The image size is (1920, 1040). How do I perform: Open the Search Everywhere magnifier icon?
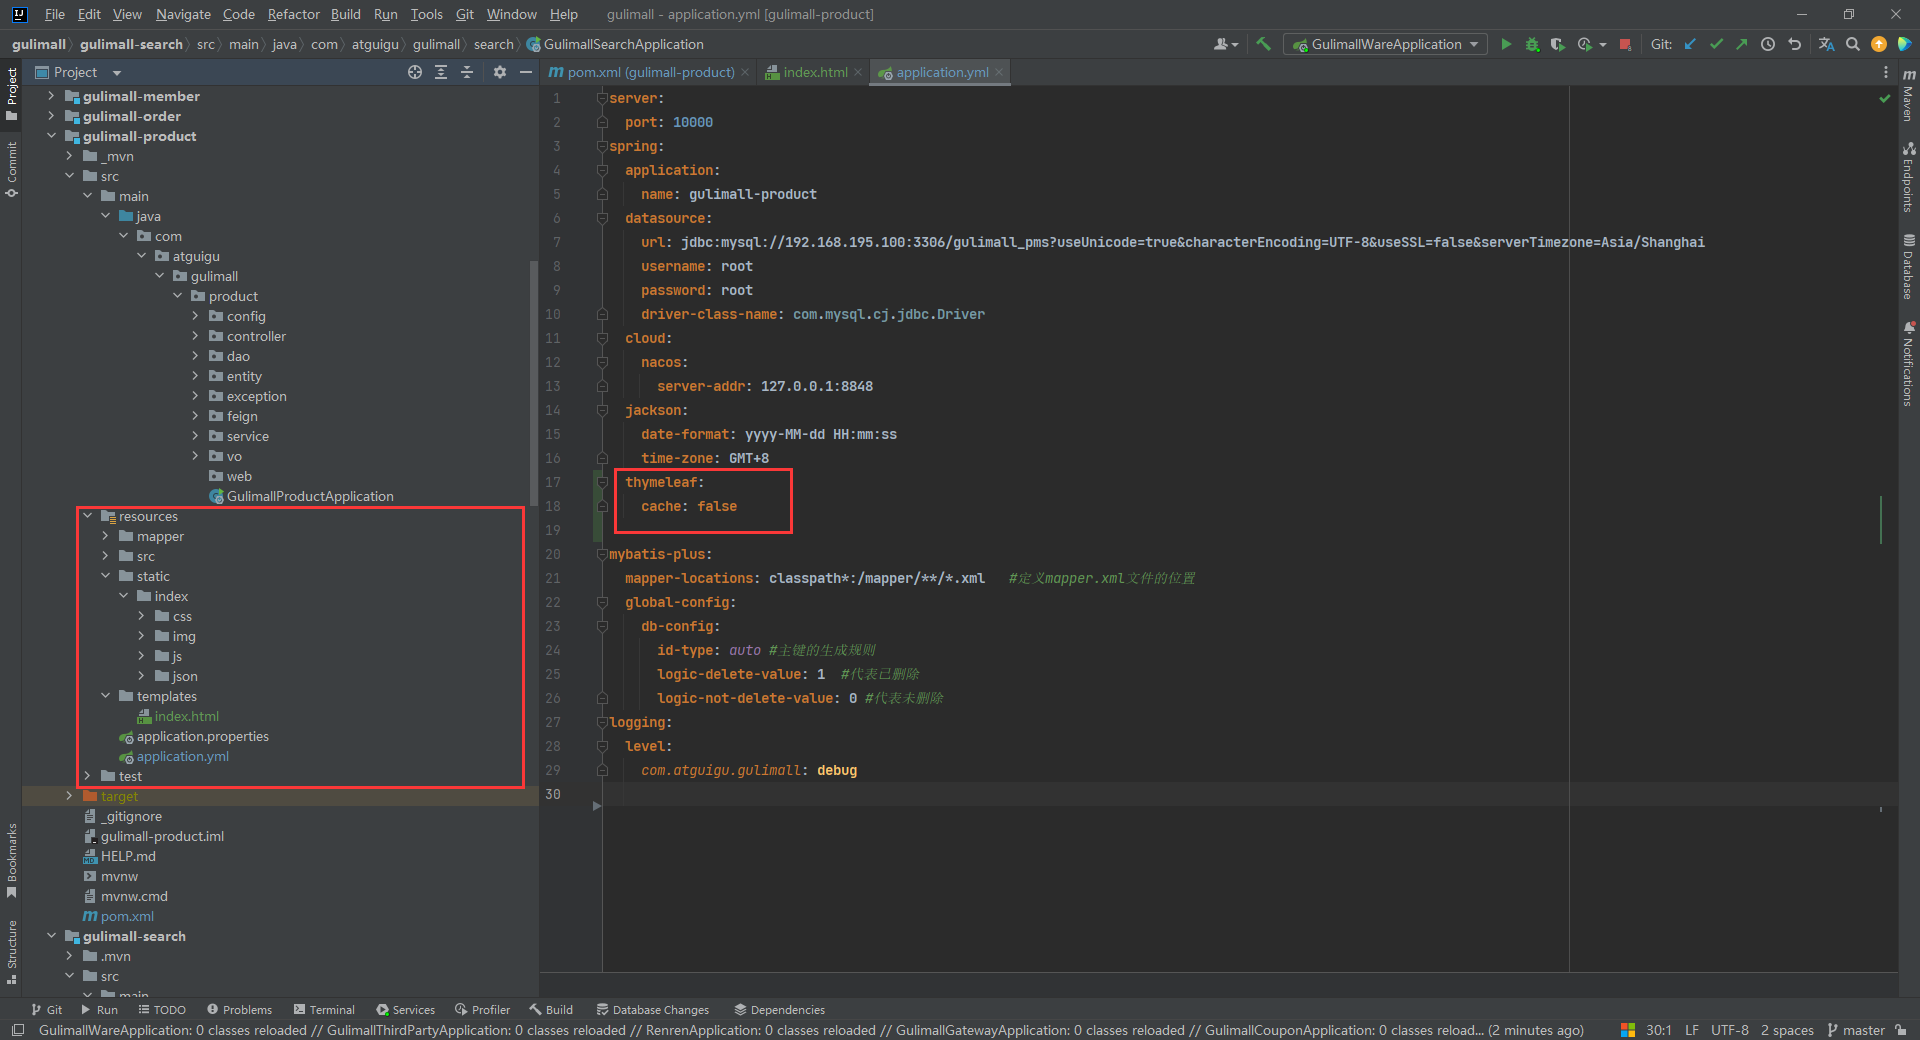point(1853,44)
